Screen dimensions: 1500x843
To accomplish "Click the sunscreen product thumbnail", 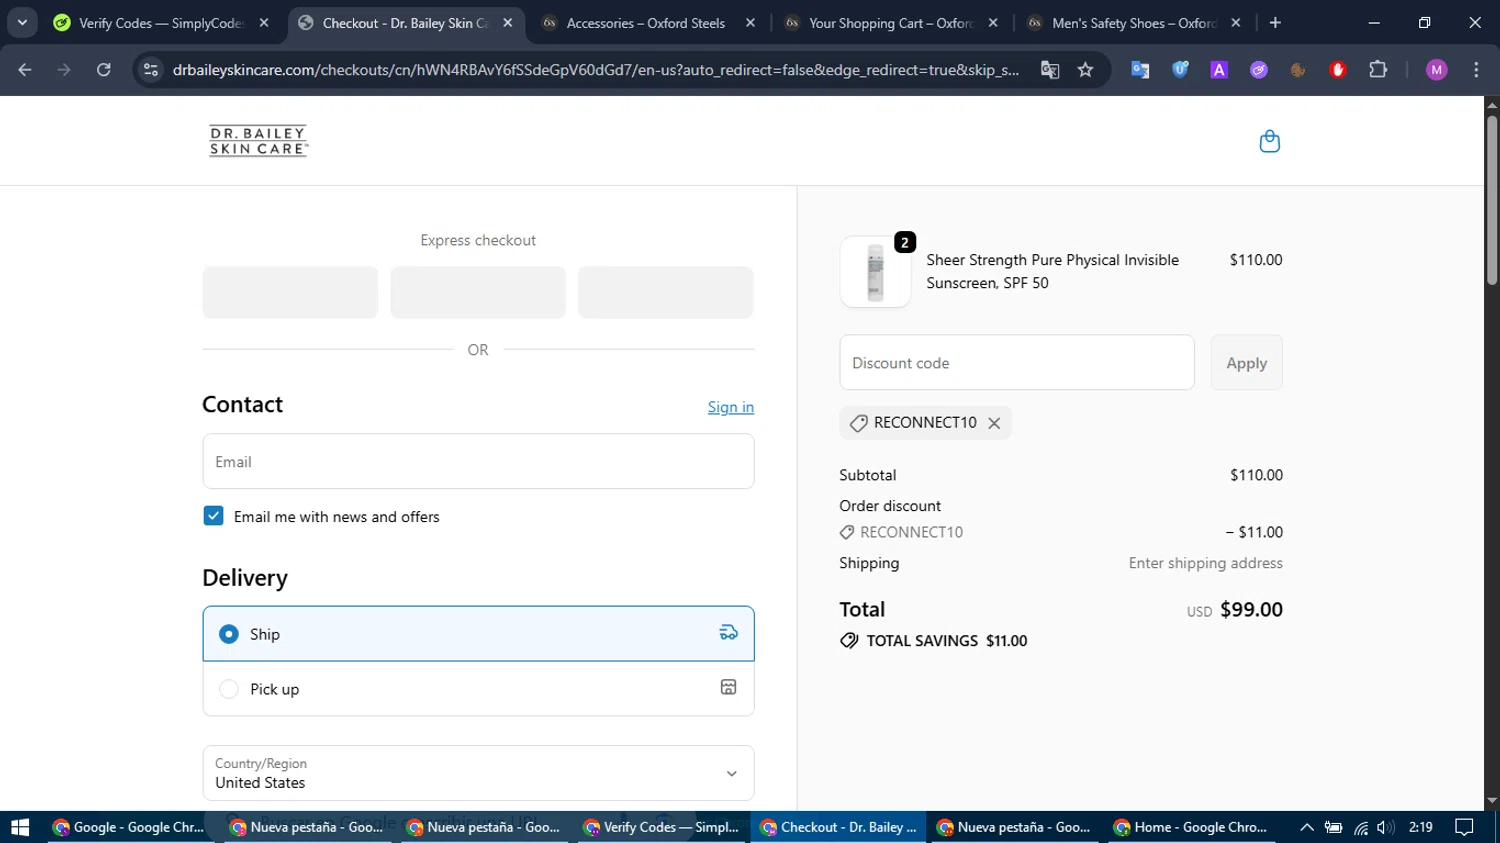I will tap(875, 272).
